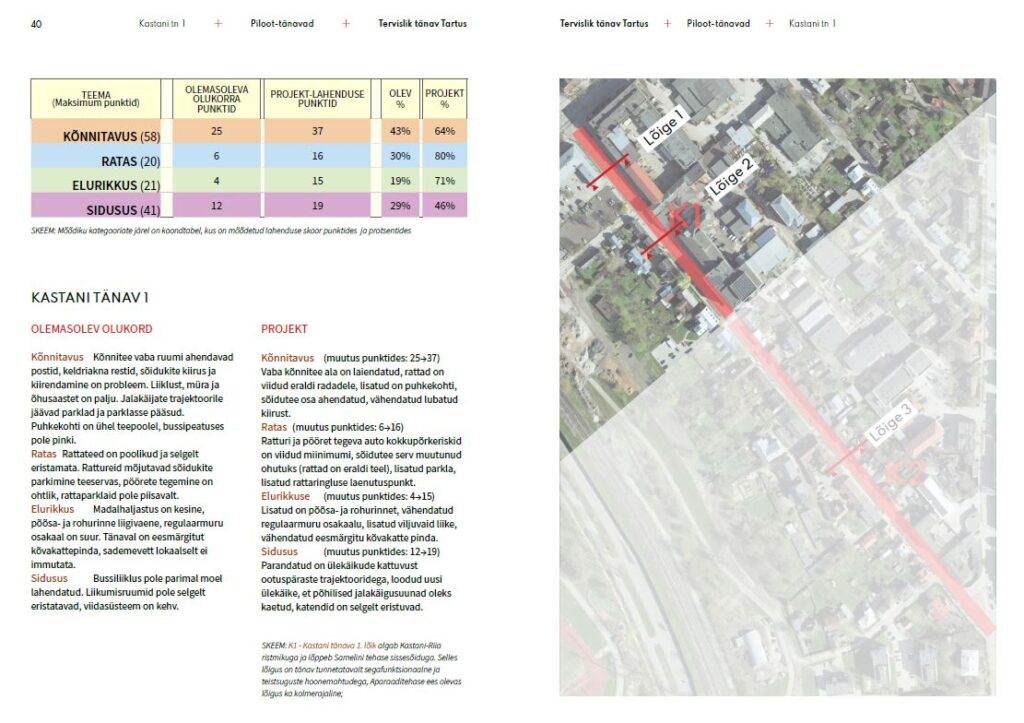The width and height of the screenshot is (1024, 723).
Task: Click 'Lõige 1' label on map
Action: pos(664,127)
